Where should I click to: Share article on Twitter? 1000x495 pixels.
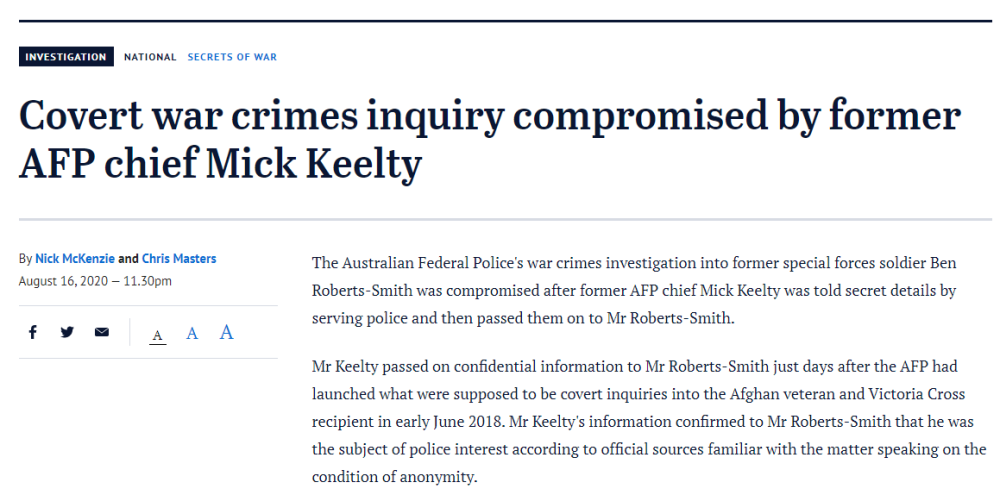pos(67,333)
